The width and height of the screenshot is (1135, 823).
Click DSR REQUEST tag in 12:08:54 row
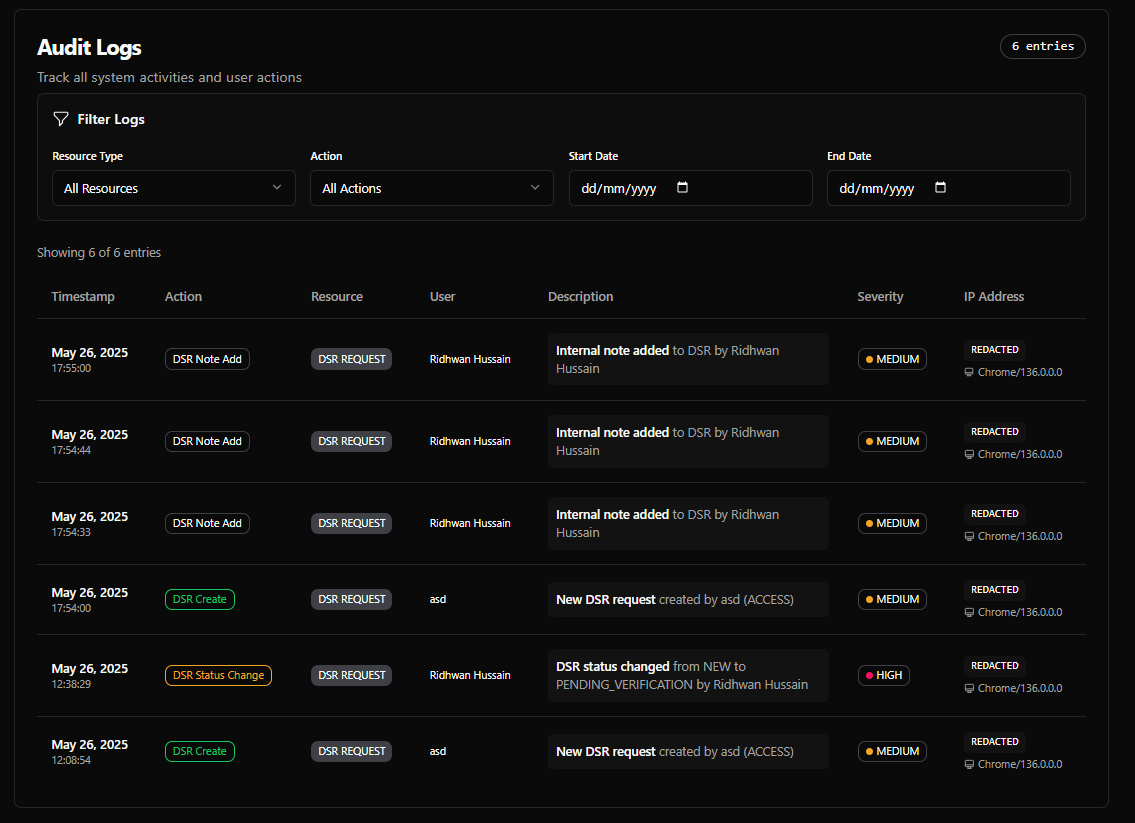(x=351, y=751)
